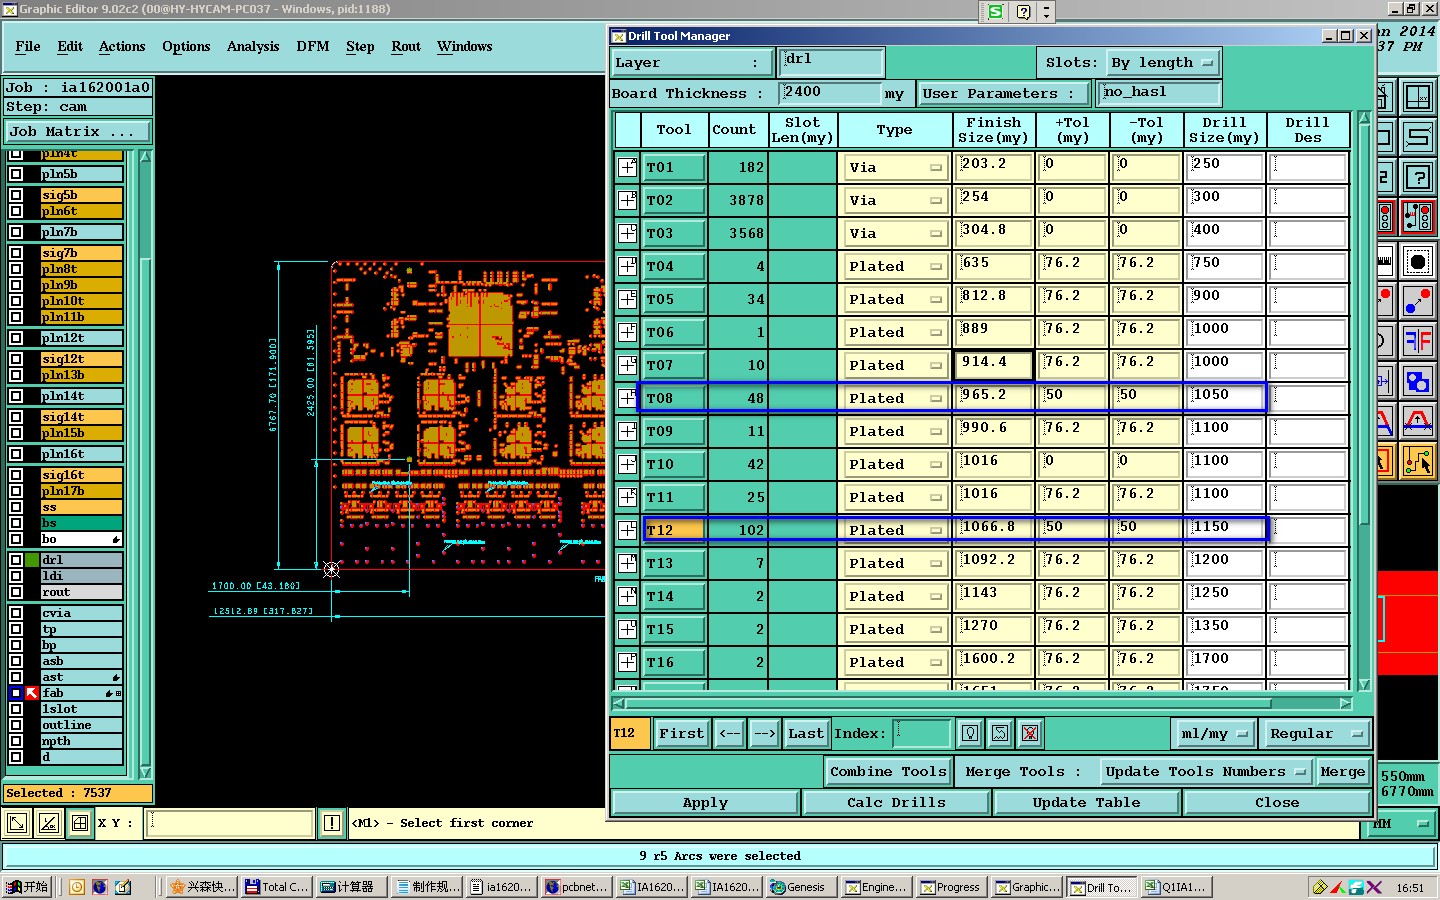Viewport: 1440px width, 900px height.
Task: Click the diagonal arrow icon at bottom left
Action: pos(17,823)
